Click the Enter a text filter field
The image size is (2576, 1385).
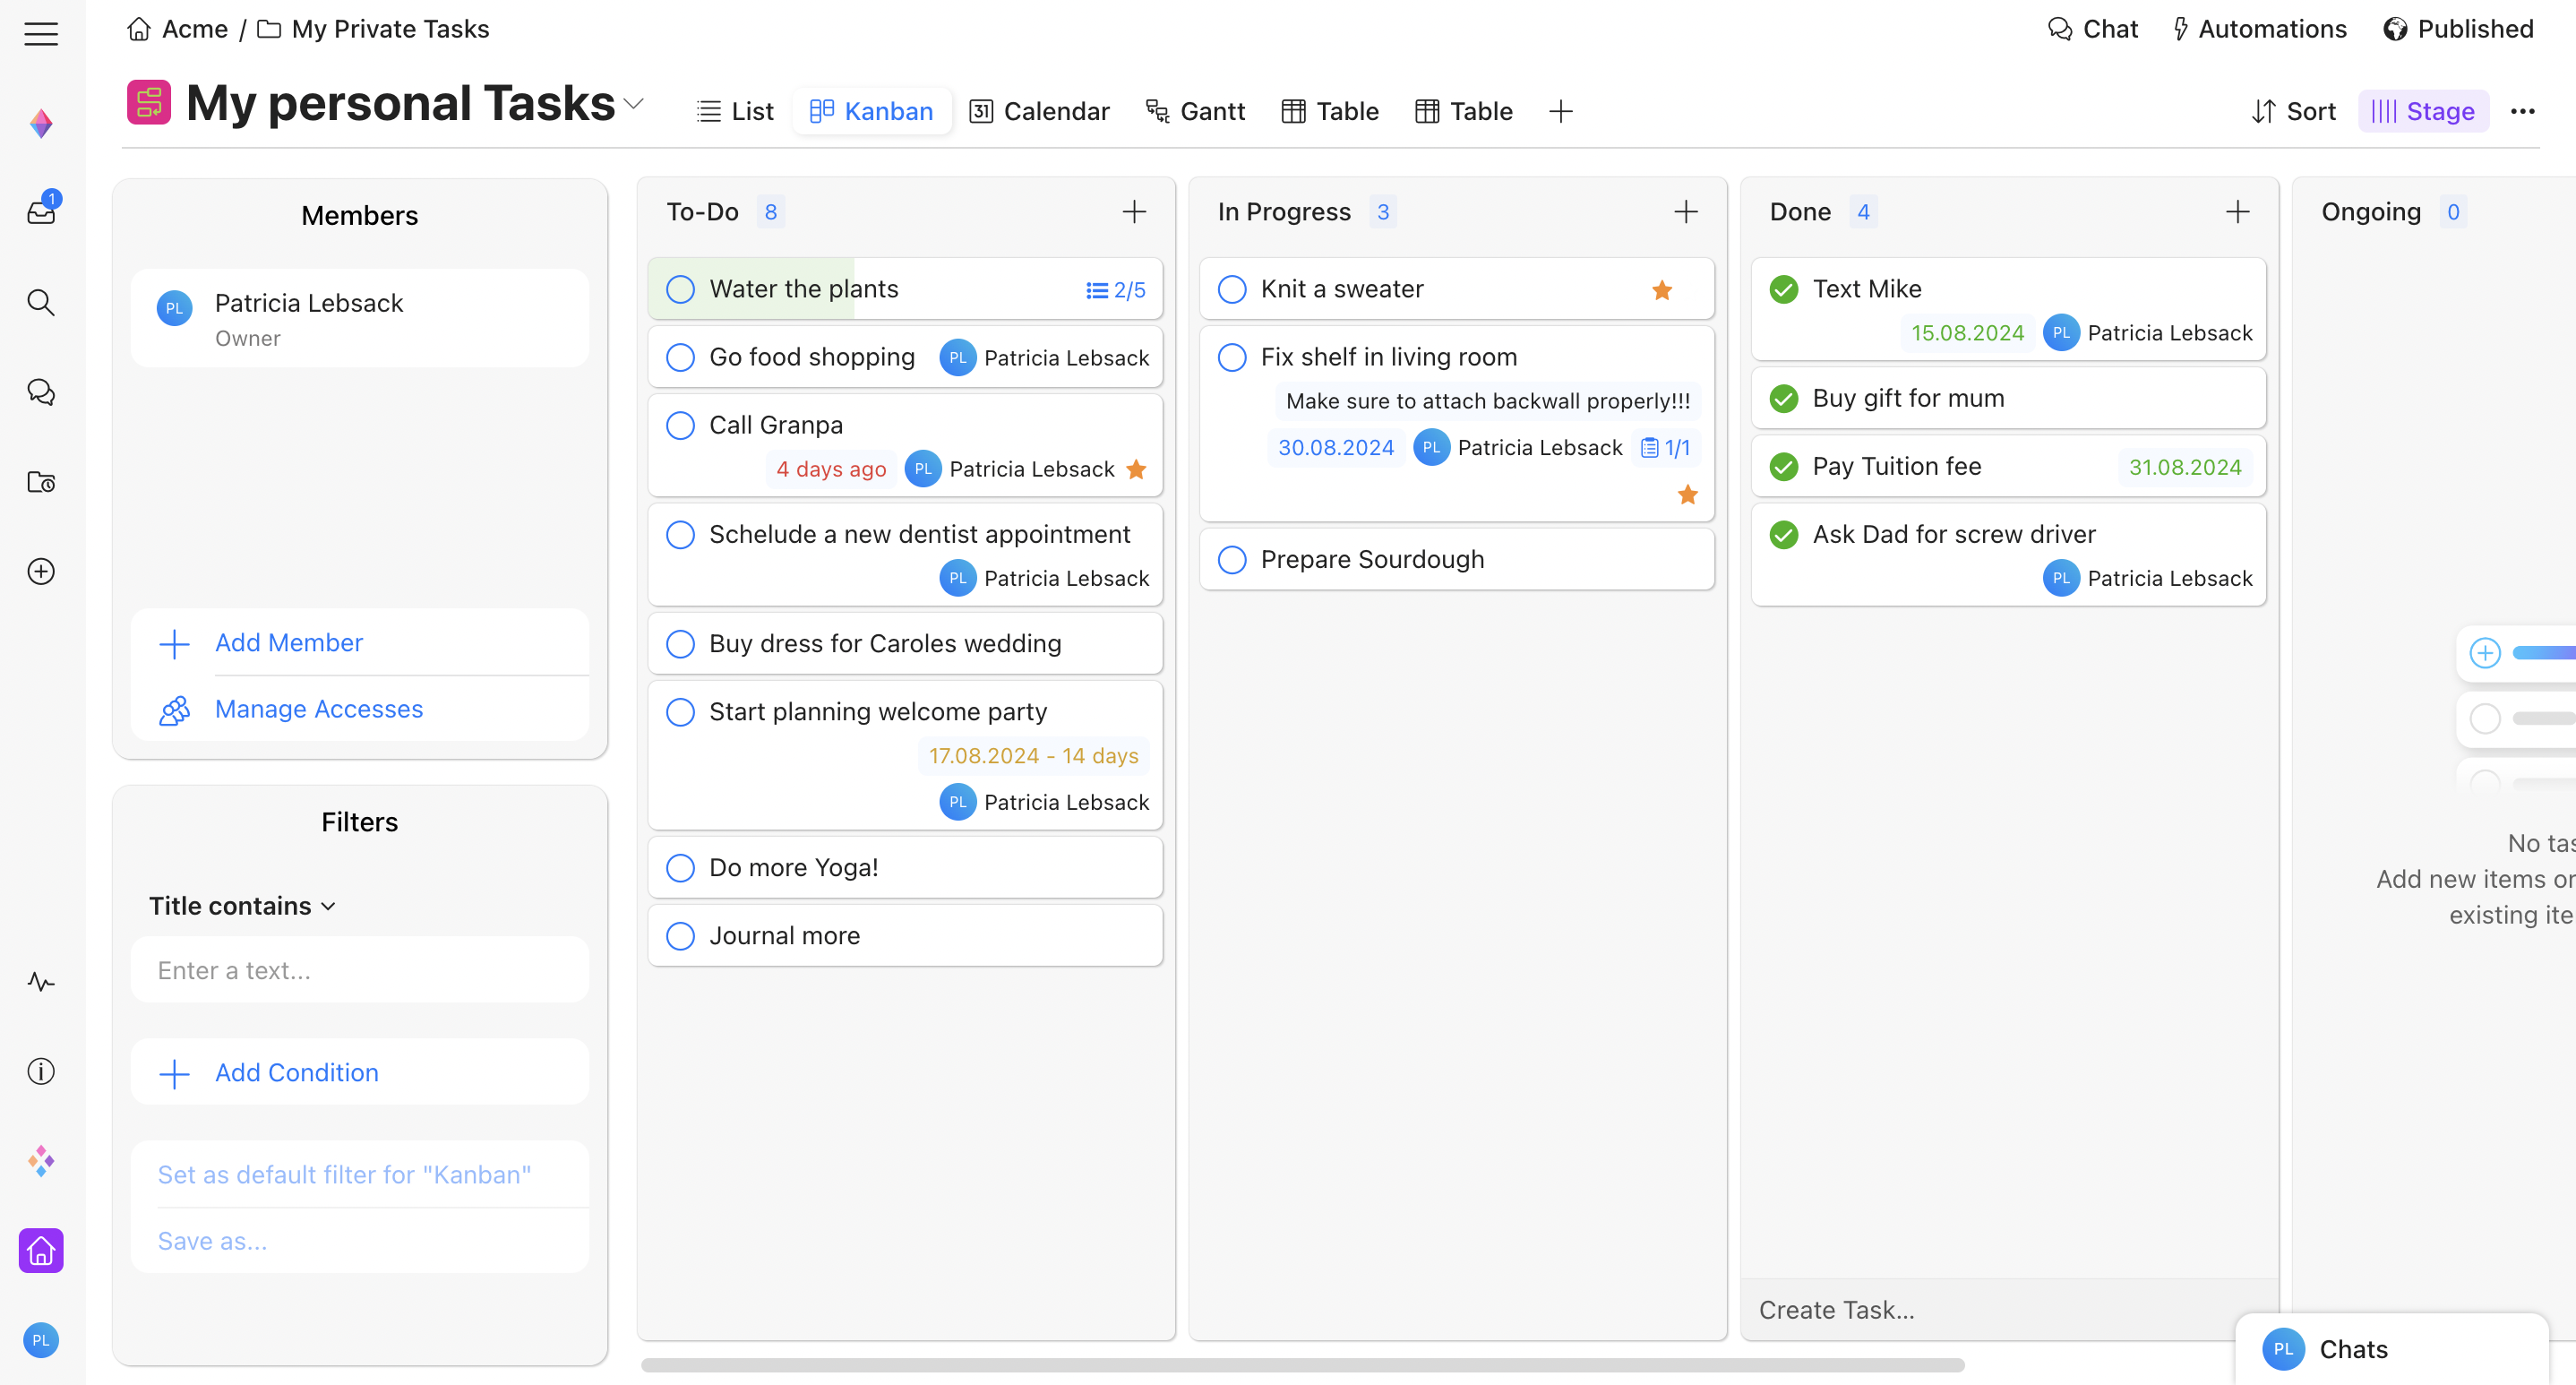click(x=359, y=970)
